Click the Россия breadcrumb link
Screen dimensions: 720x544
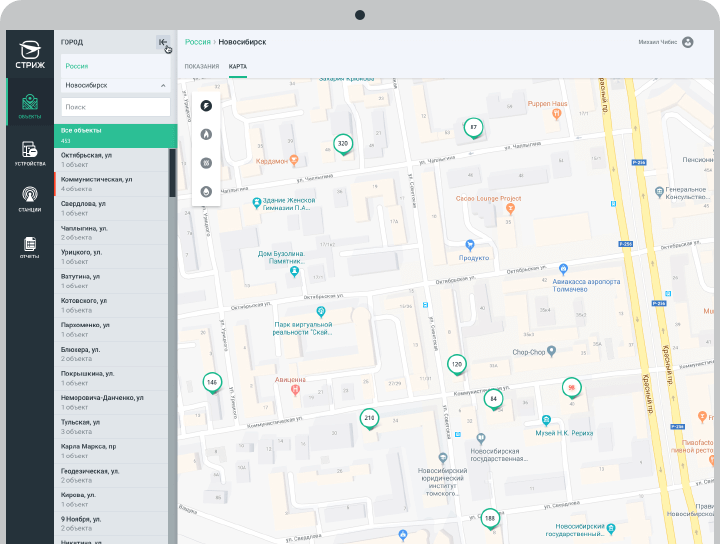197,42
